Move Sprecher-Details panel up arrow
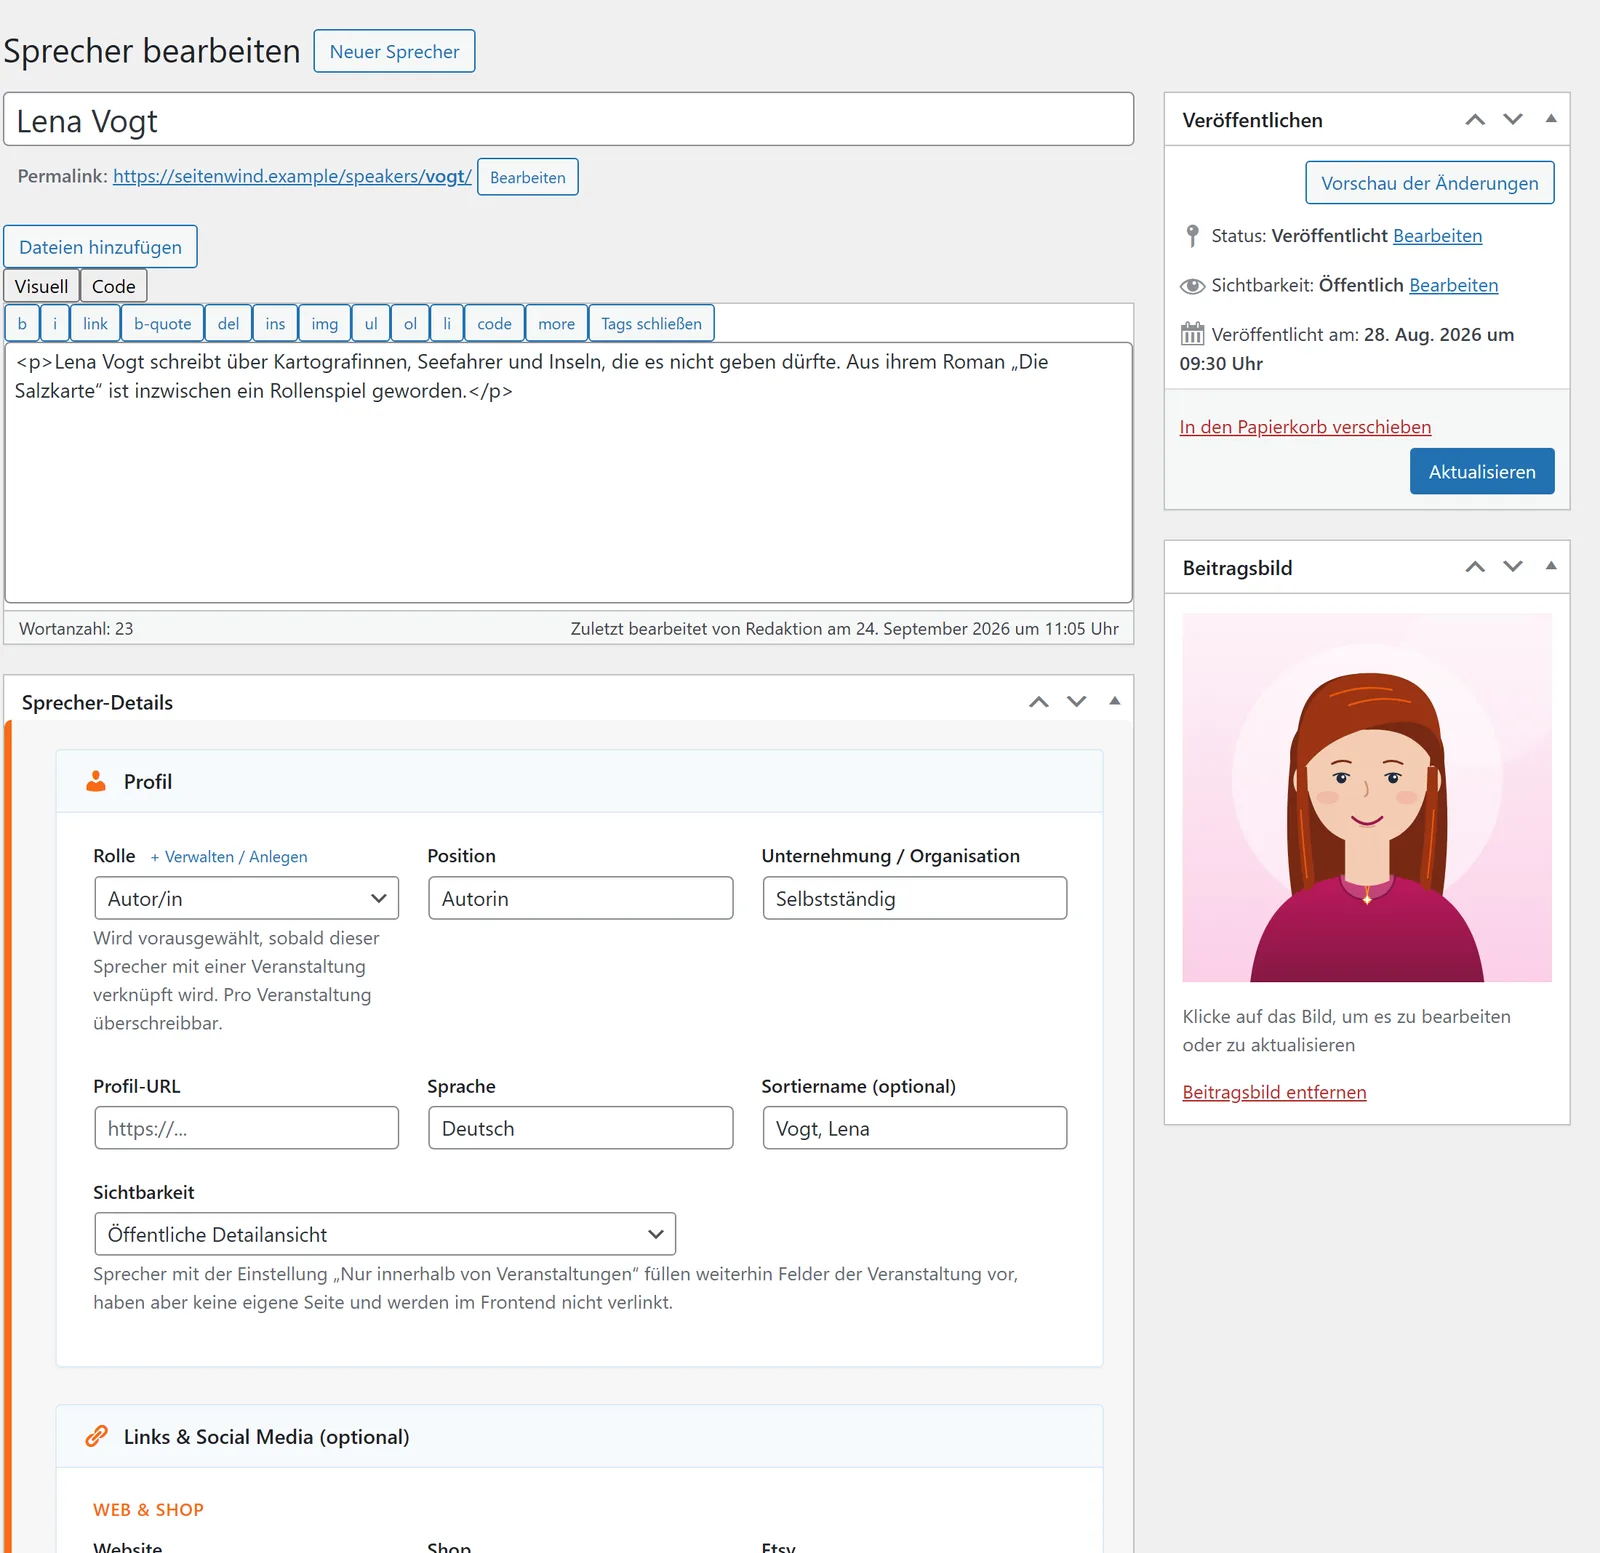This screenshot has height=1553, width=1600. [x=1039, y=702]
